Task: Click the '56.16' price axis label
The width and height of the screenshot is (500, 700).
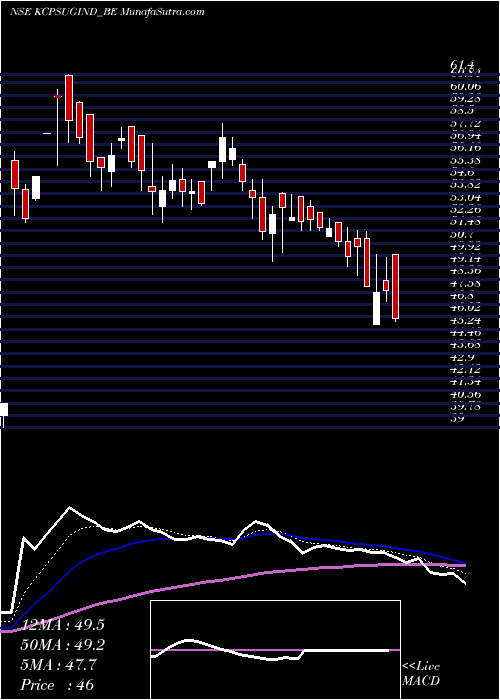Action: click(464, 147)
